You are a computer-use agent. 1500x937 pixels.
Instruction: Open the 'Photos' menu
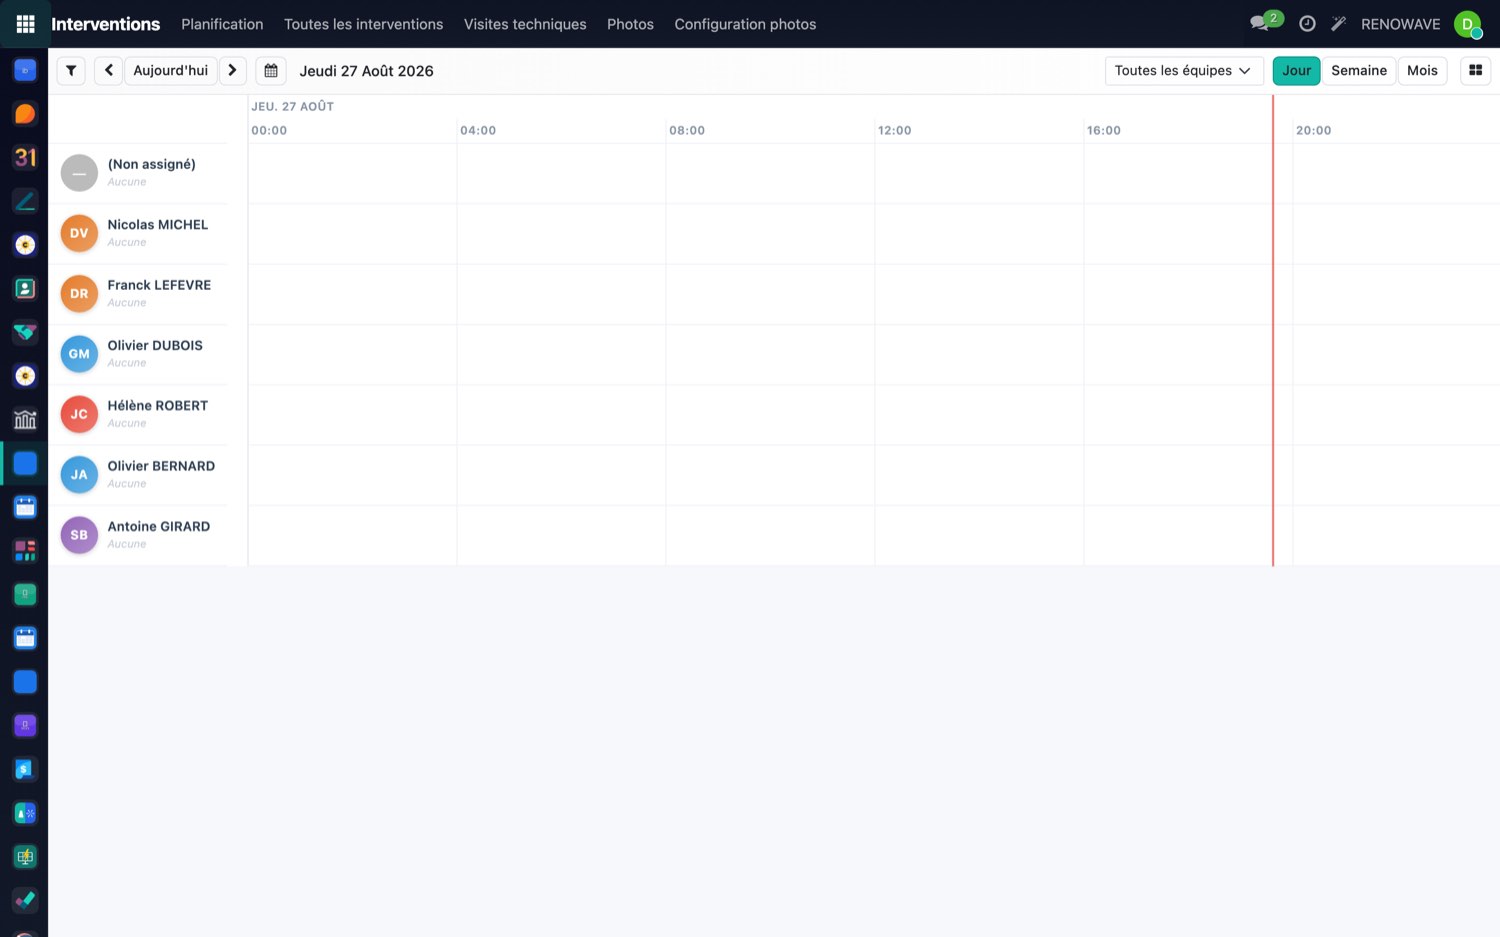coord(630,24)
